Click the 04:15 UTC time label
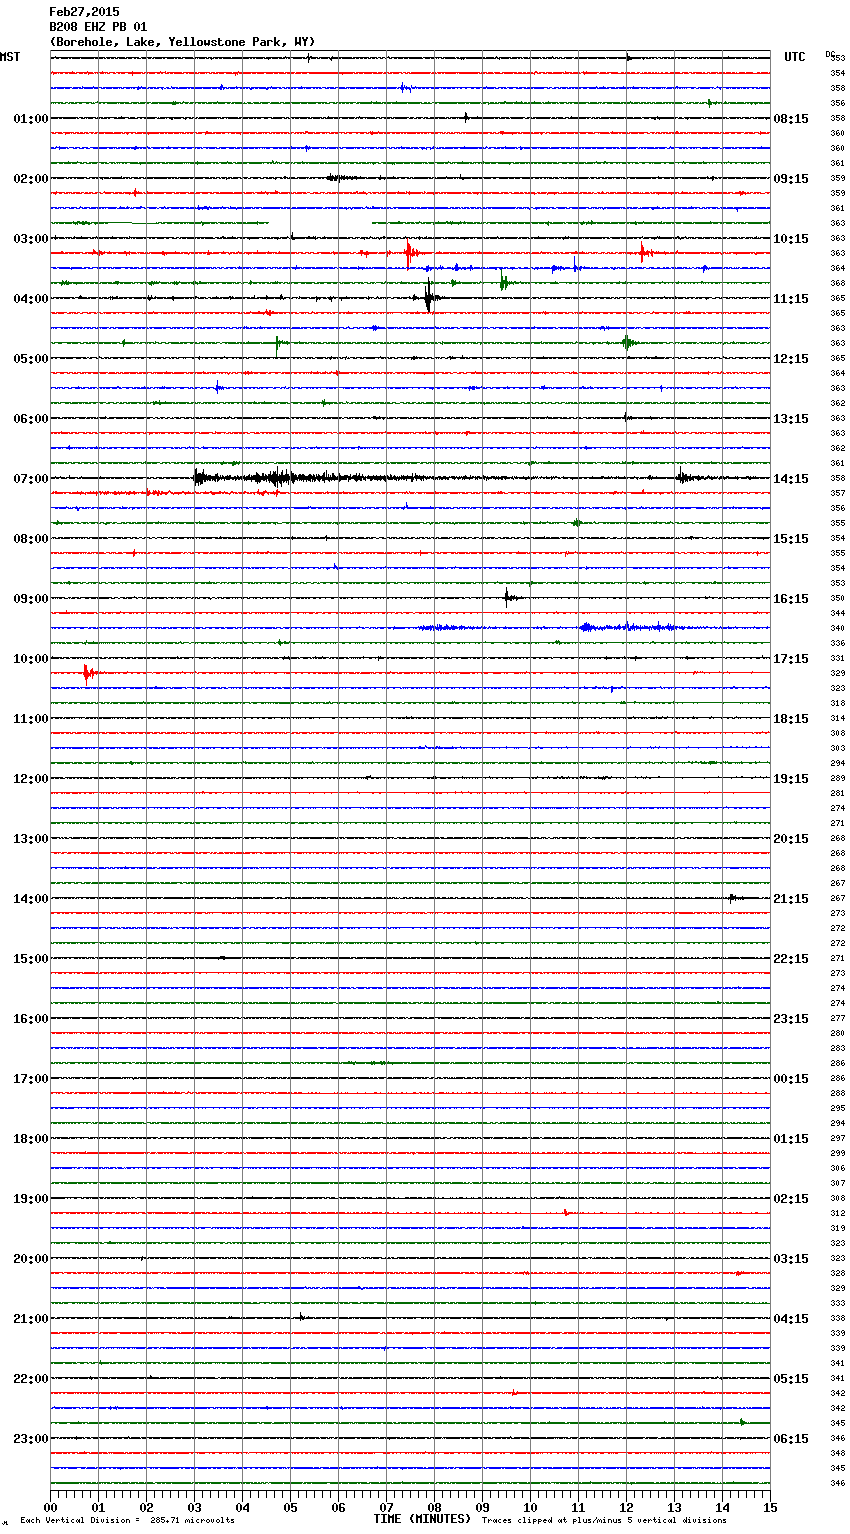The height and width of the screenshot is (1534, 850). click(x=791, y=1318)
